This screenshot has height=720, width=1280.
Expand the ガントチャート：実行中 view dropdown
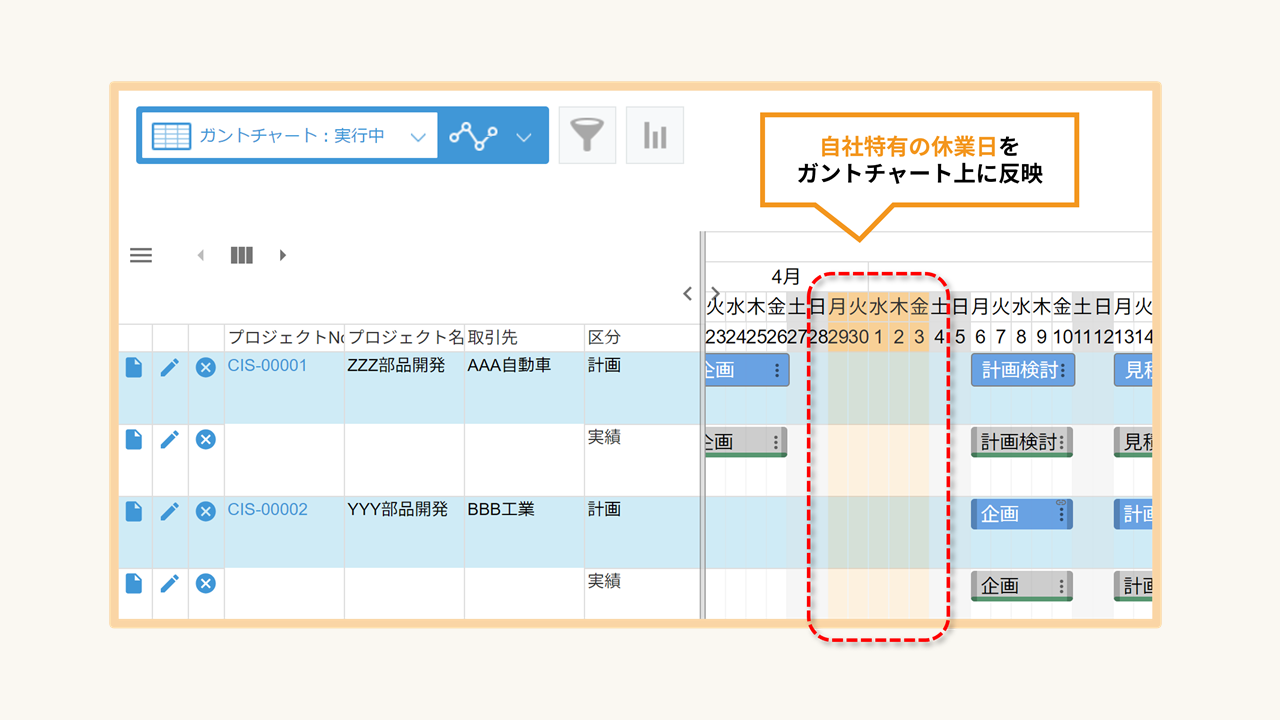(418, 136)
